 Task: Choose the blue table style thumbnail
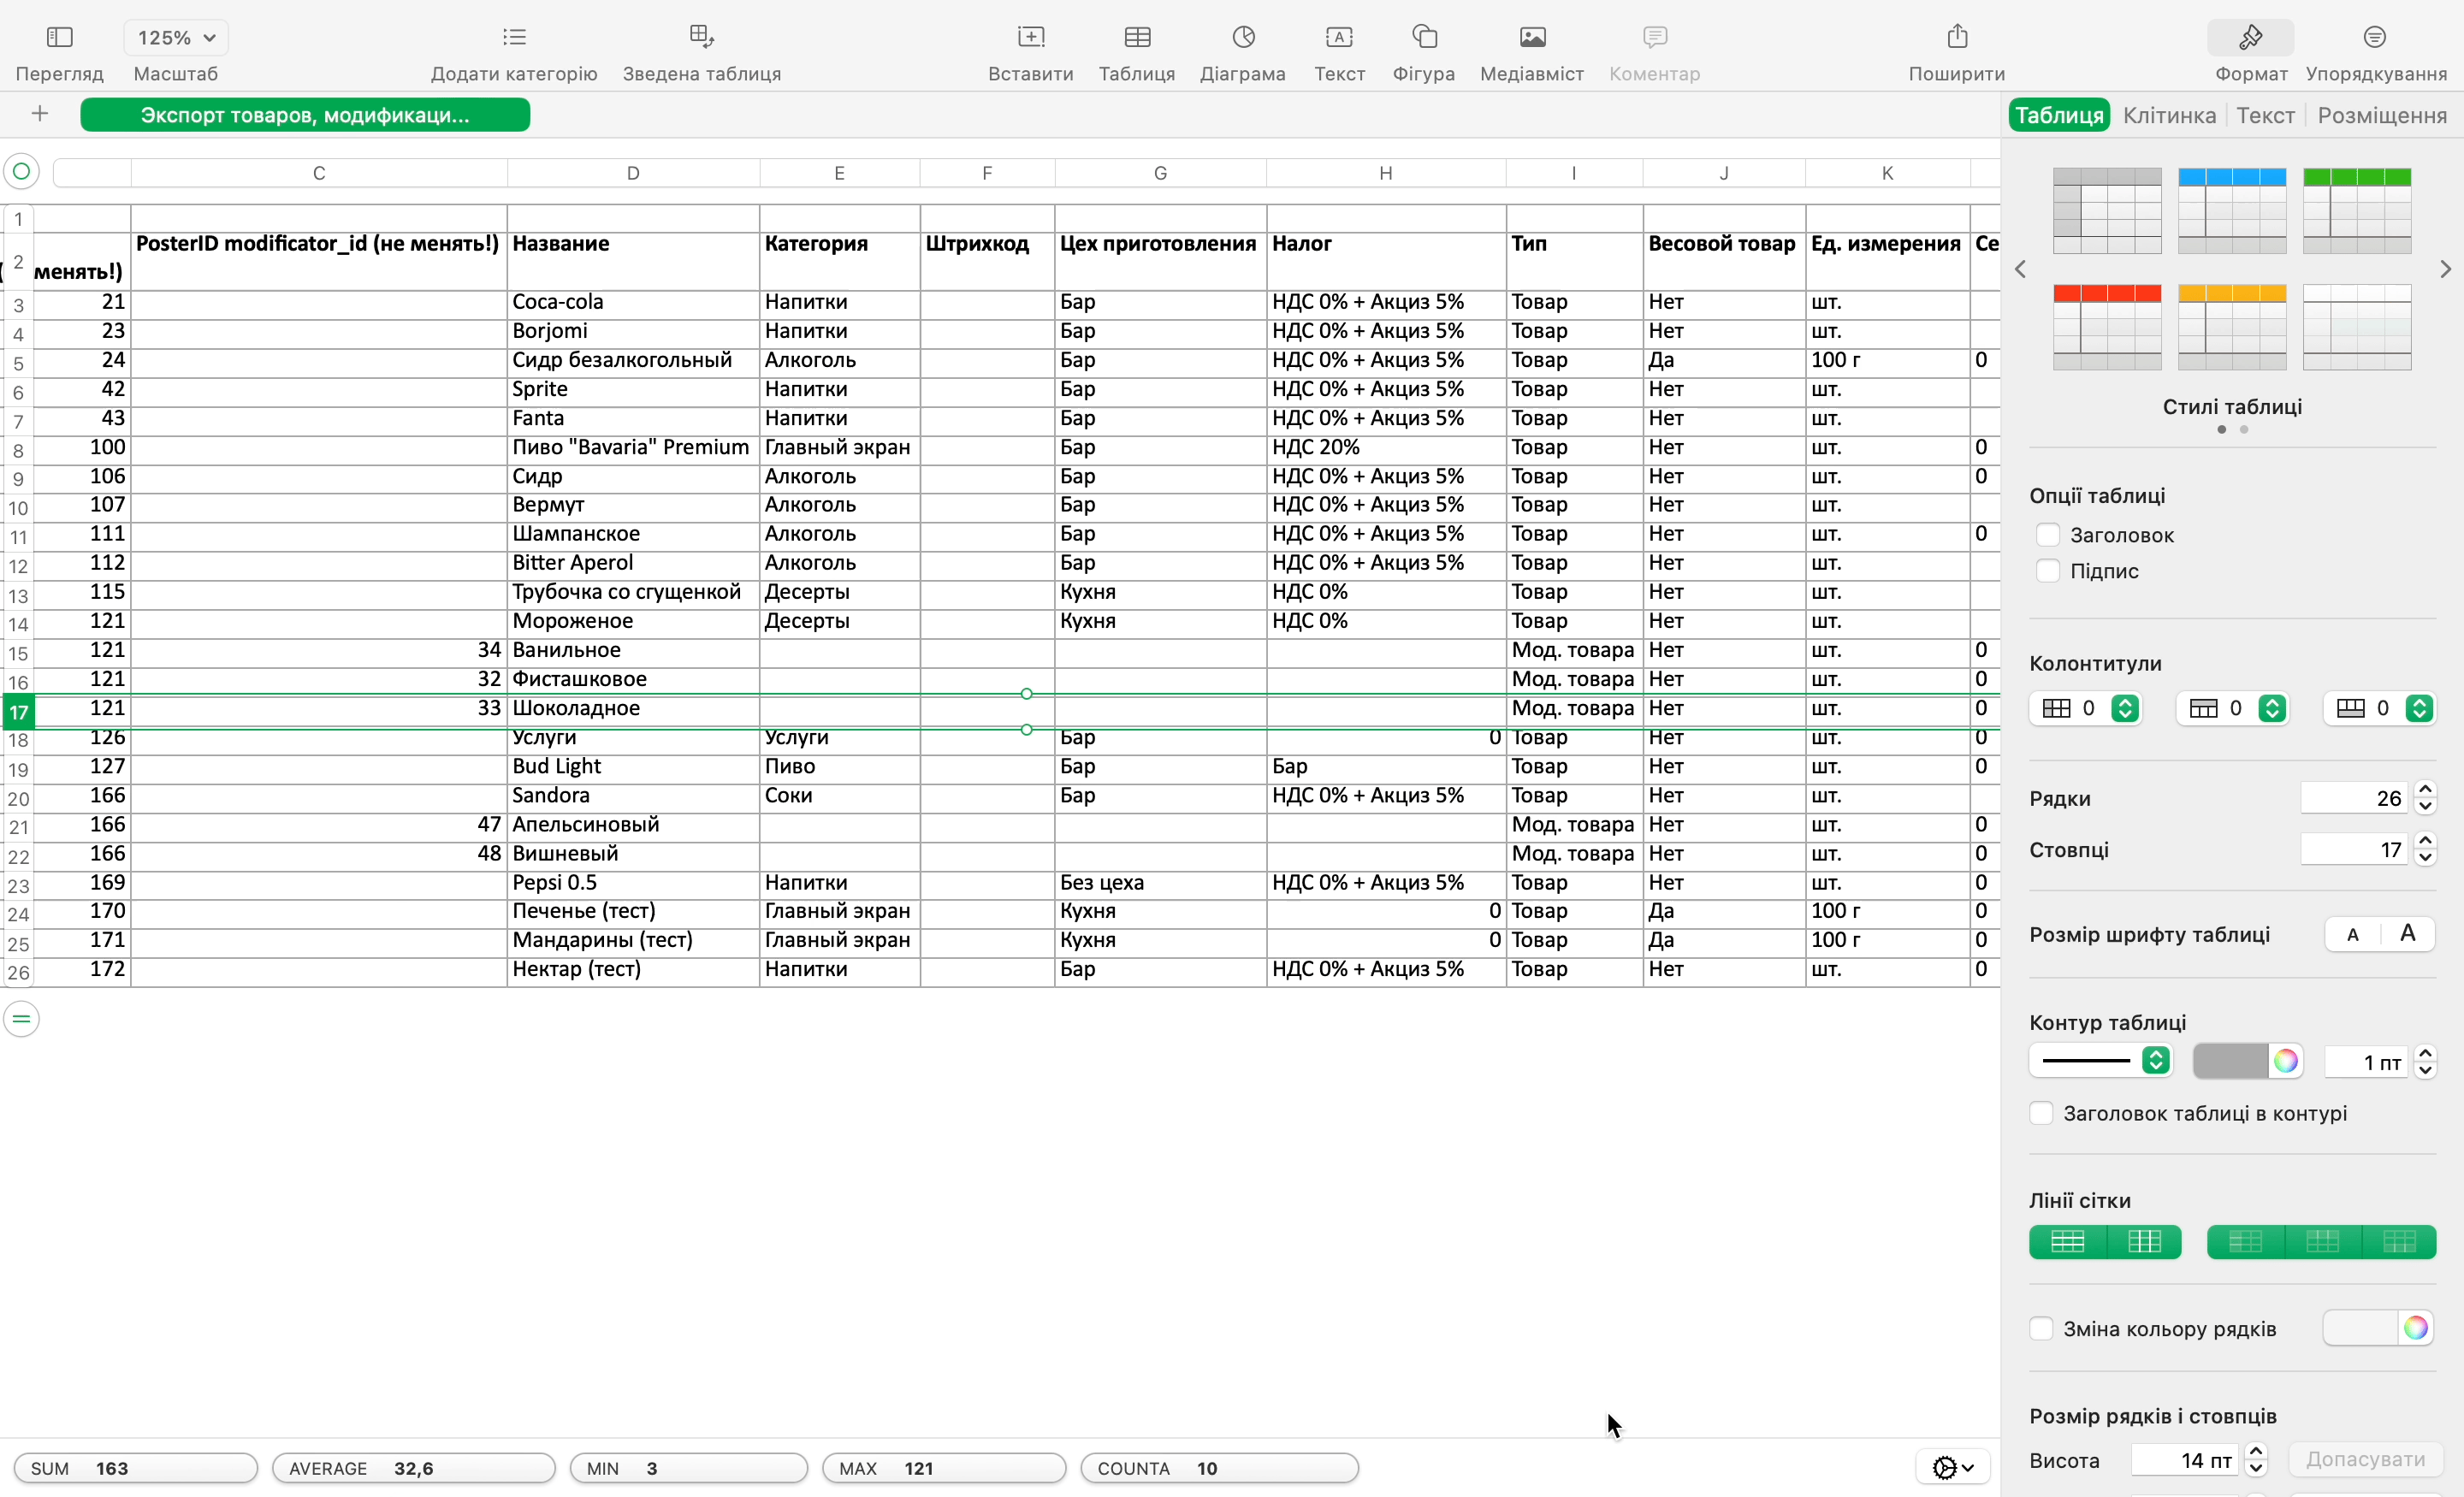click(2232, 211)
